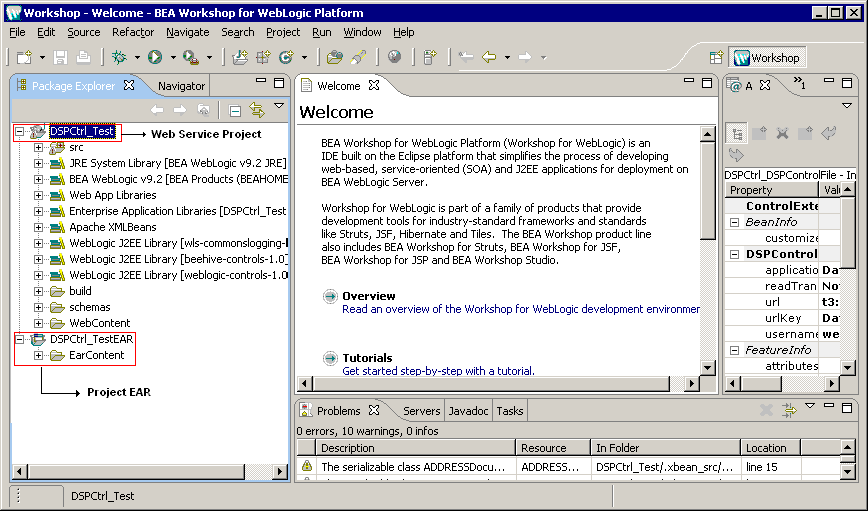Collapse the BeanInfo property group
Viewport: 868px width, 511px height.
[x=735, y=223]
